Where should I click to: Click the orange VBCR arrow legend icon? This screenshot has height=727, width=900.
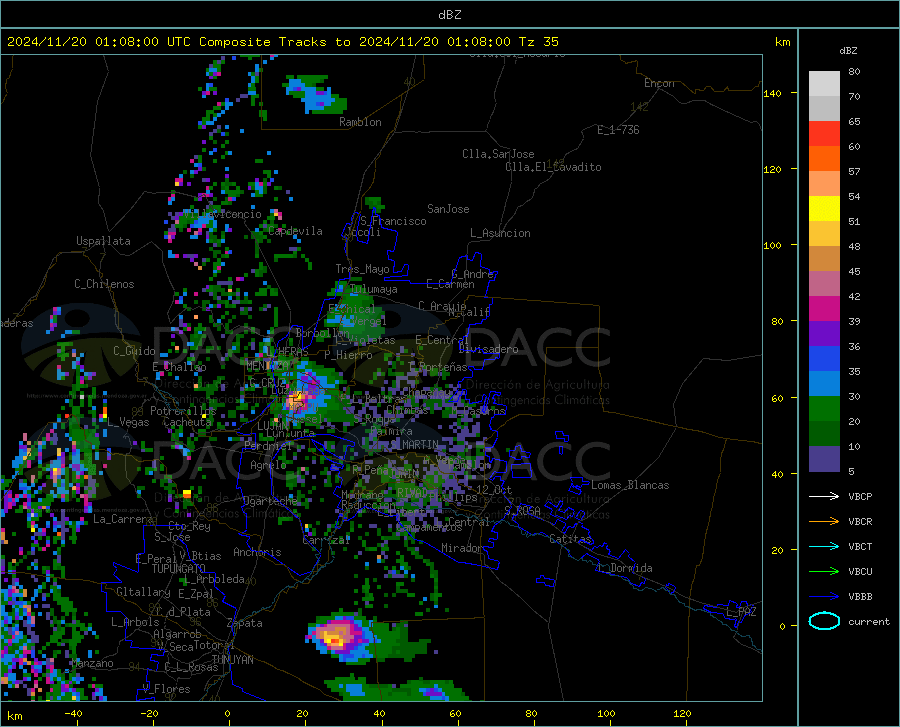pyautogui.click(x=824, y=521)
